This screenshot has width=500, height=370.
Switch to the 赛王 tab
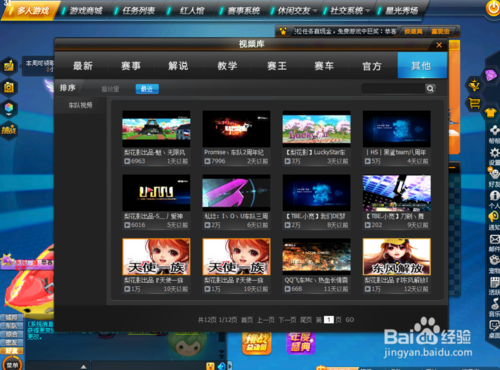(x=277, y=66)
